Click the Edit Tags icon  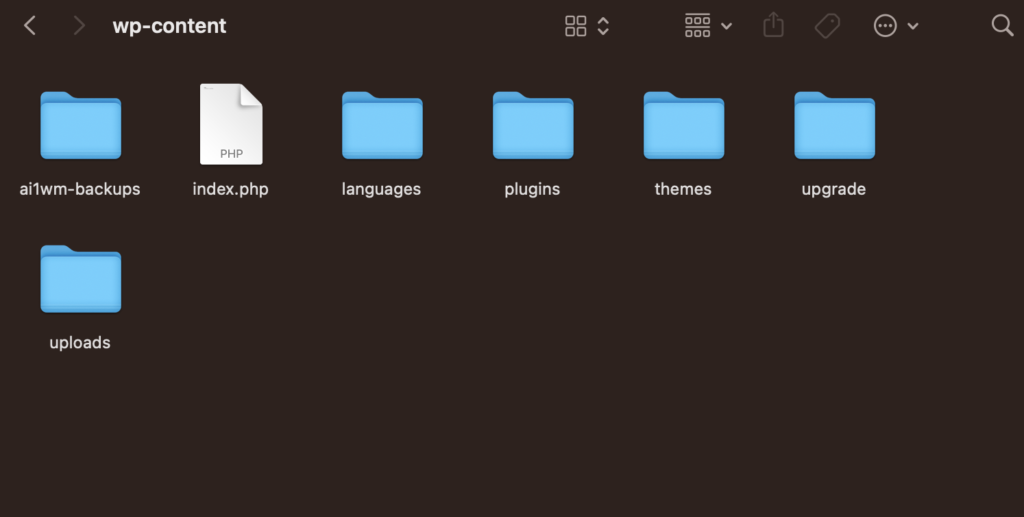pos(827,26)
